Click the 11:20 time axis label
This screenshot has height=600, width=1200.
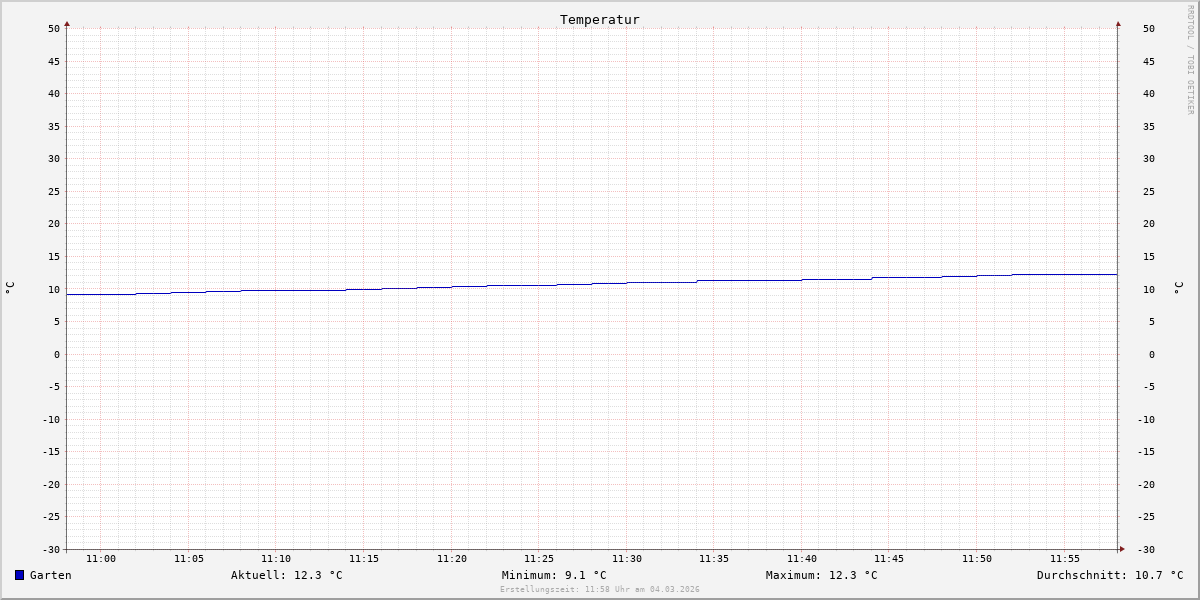point(452,558)
